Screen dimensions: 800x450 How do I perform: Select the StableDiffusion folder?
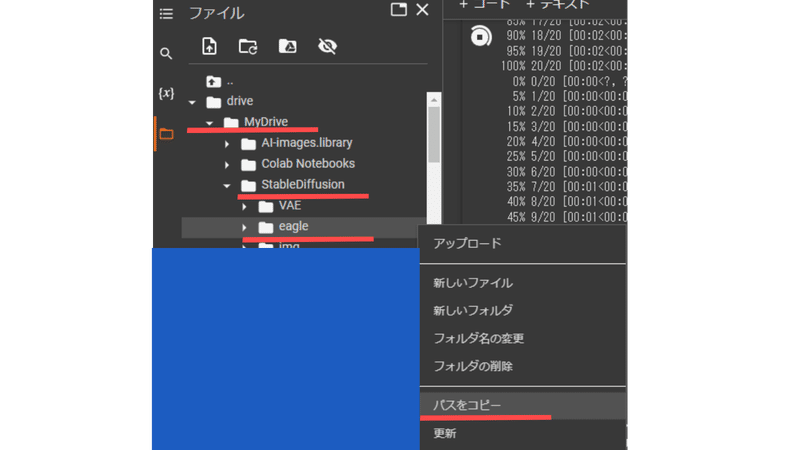303,185
